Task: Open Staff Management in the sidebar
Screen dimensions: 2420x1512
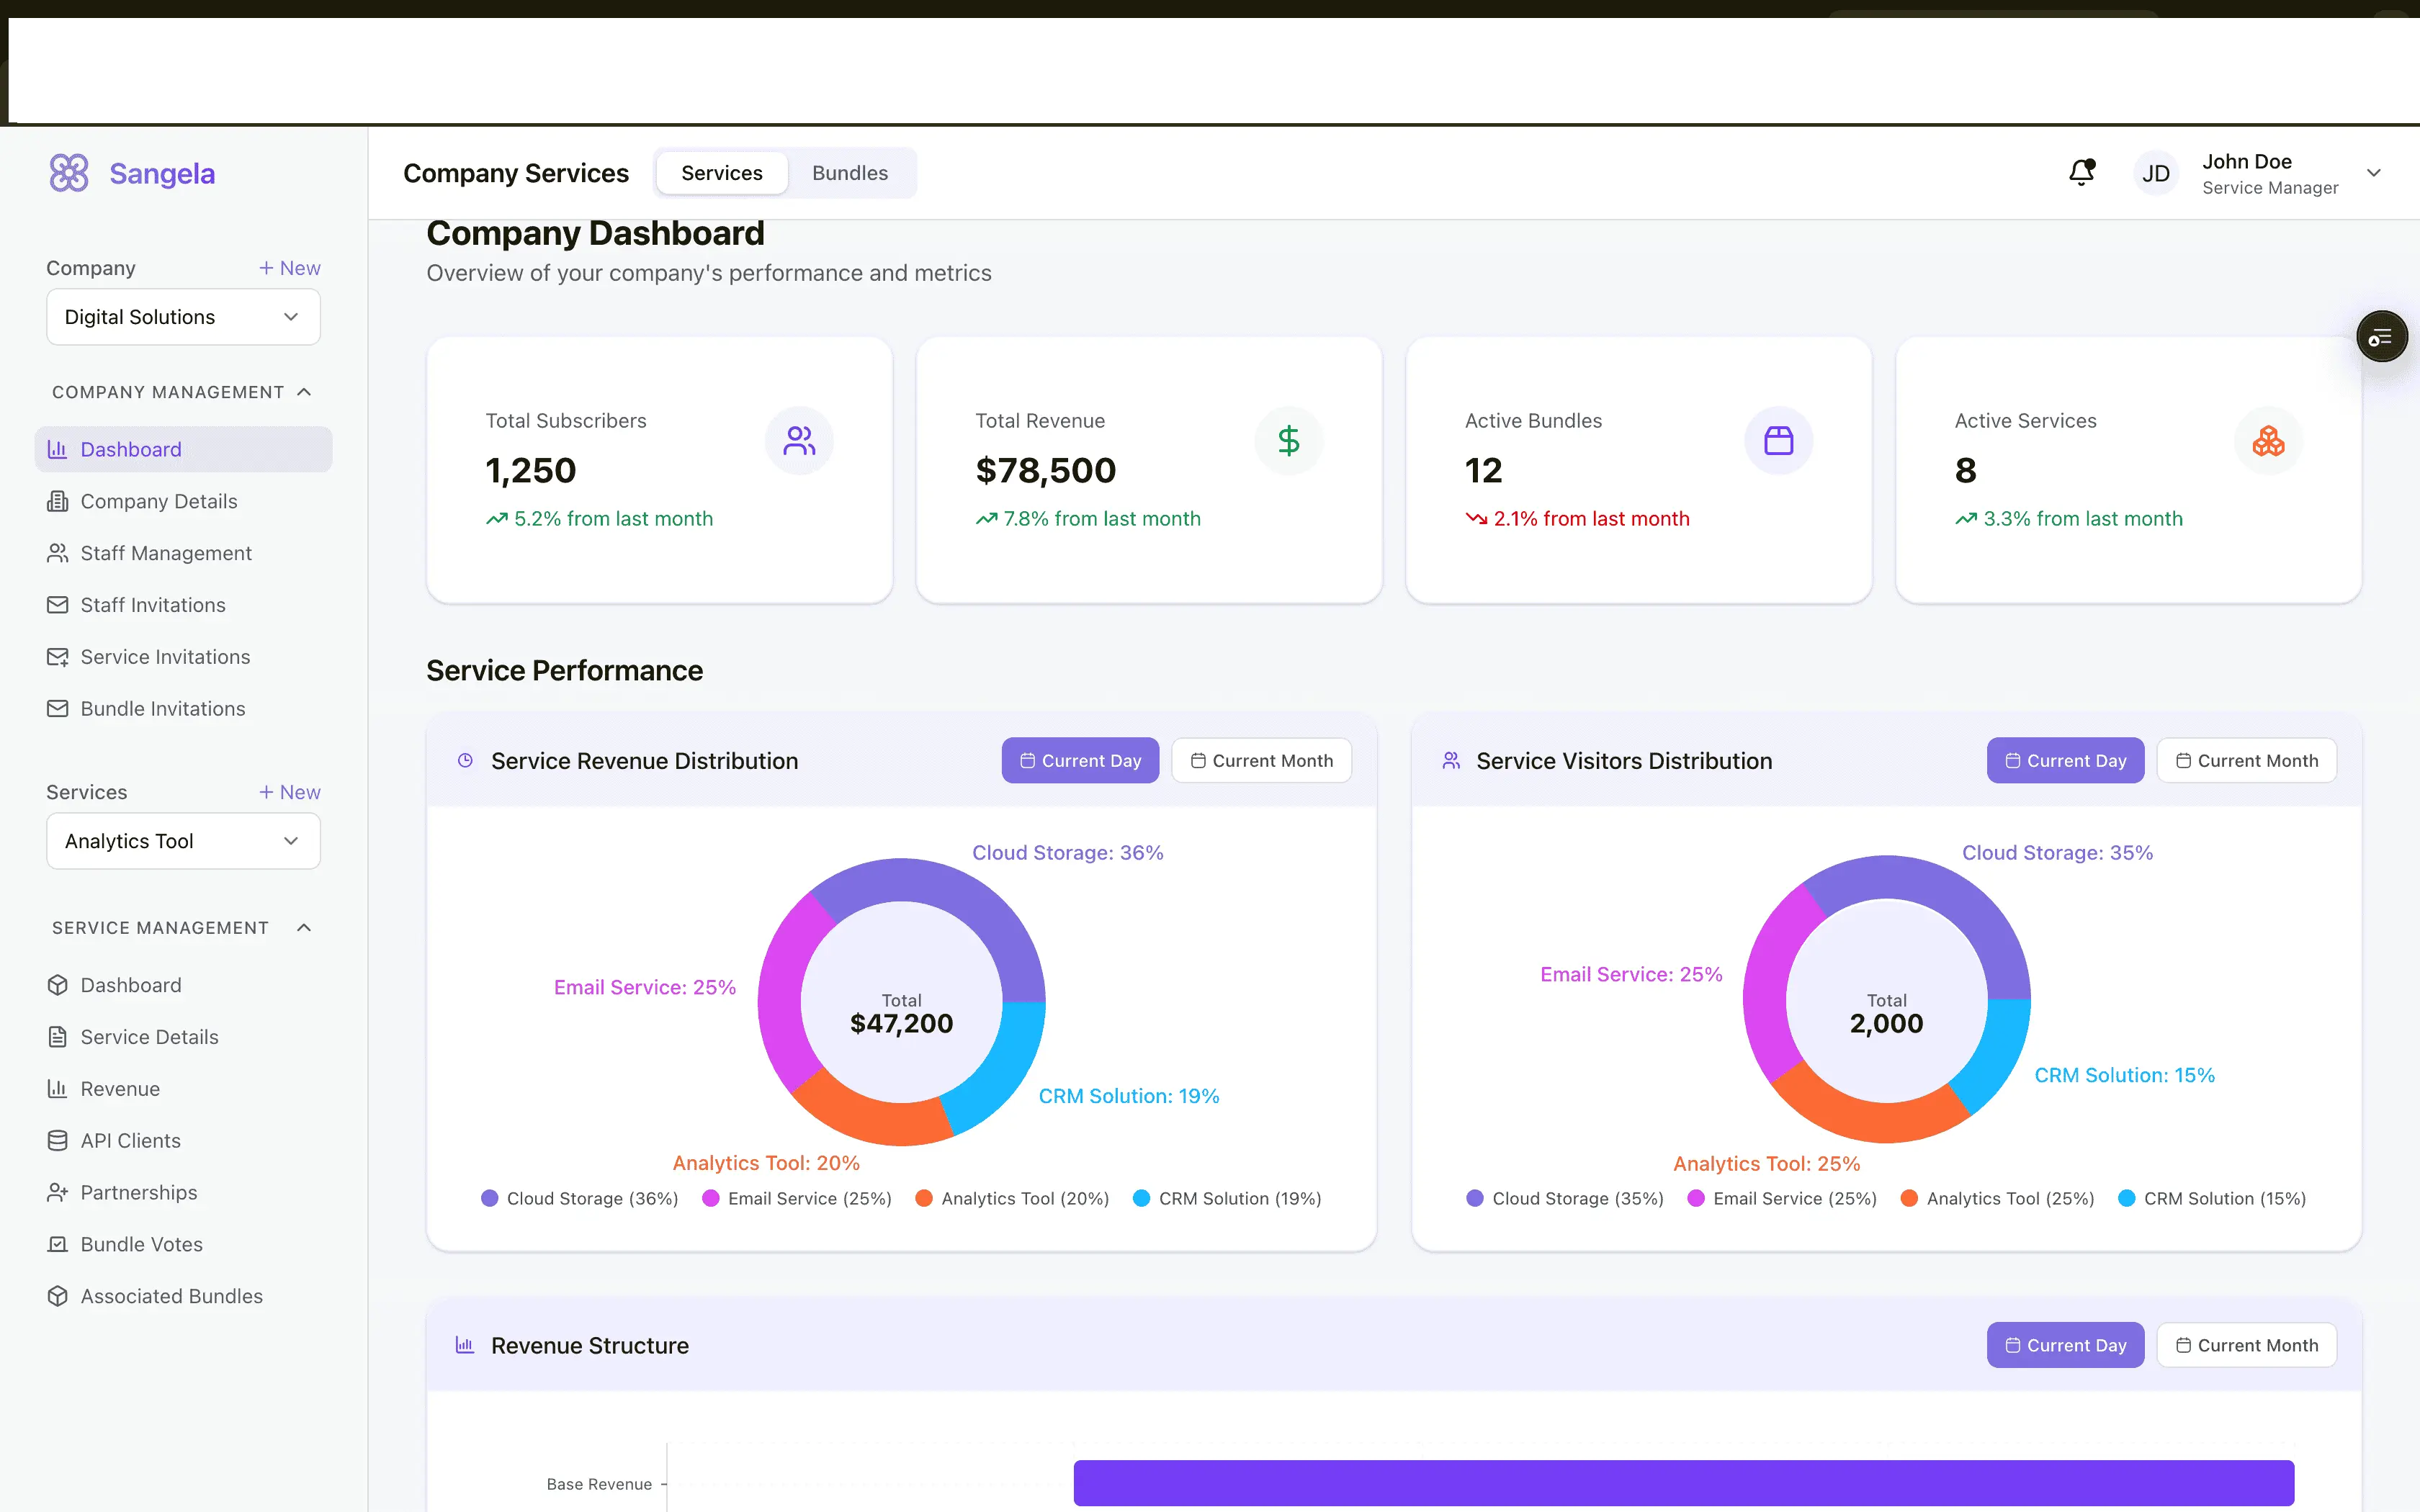Action: pos(166,553)
